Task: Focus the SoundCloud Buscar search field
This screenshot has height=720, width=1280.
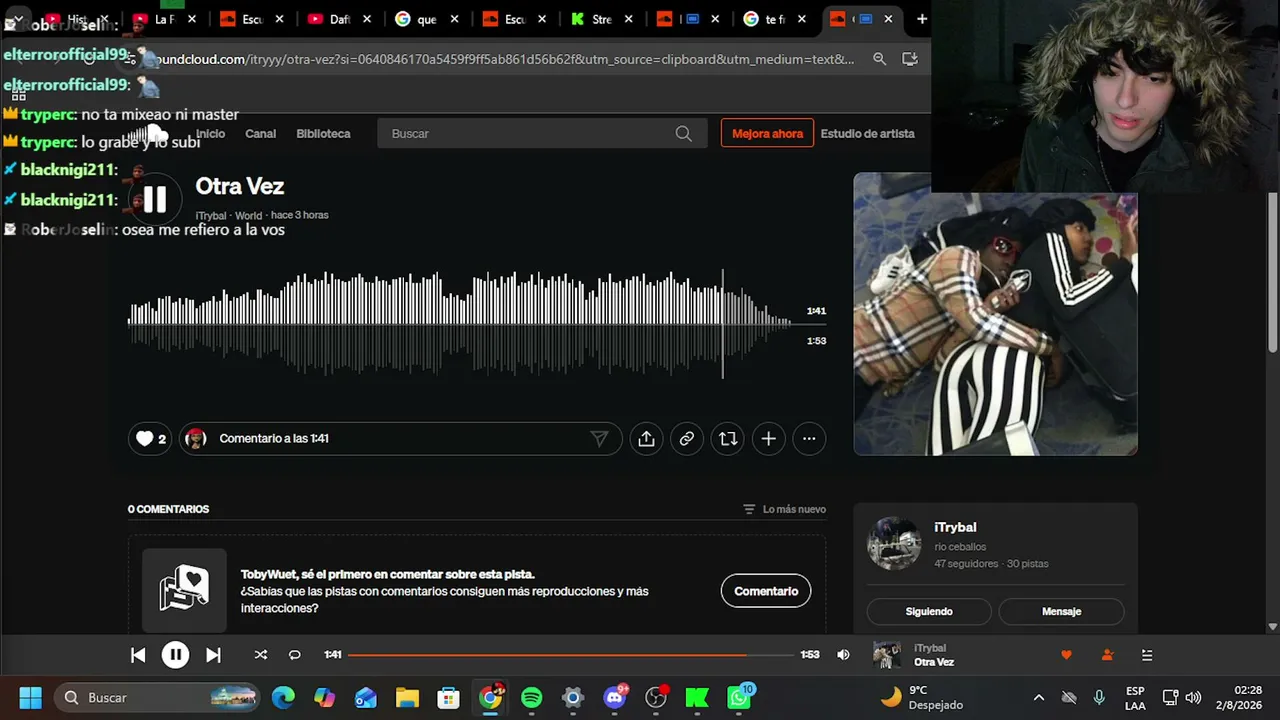Action: 540,133
